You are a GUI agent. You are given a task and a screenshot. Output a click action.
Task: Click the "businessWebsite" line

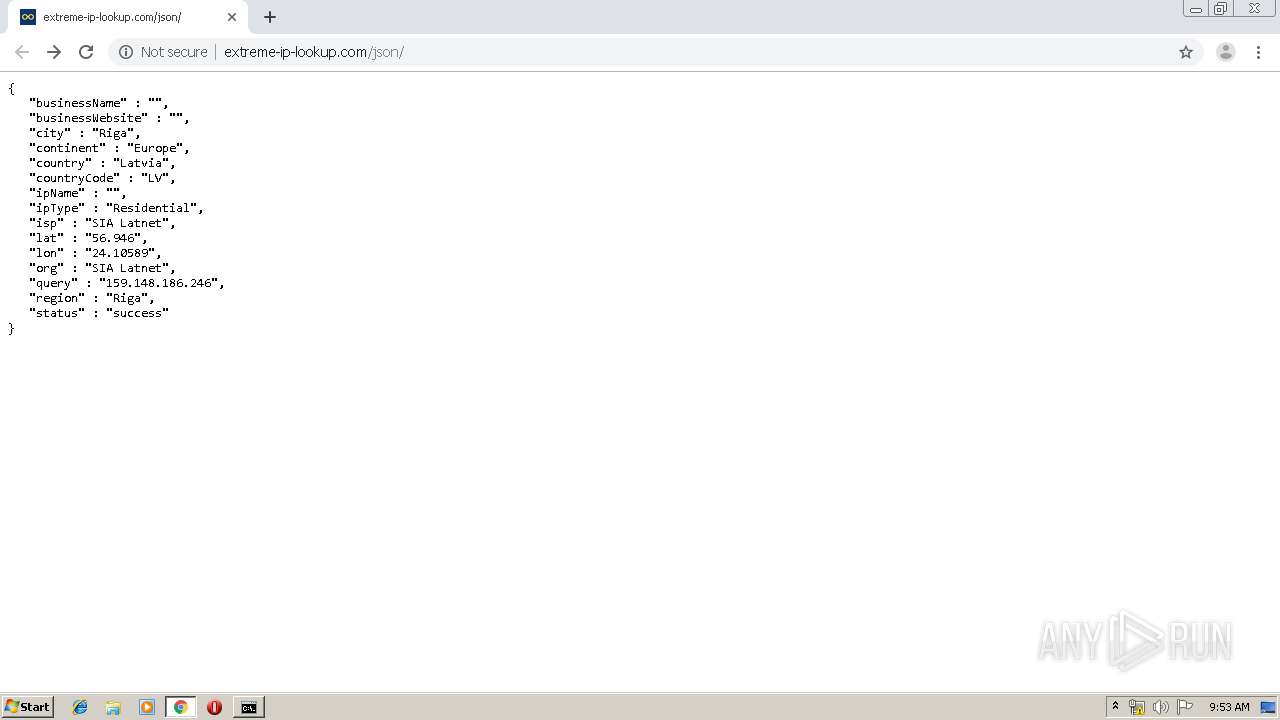click(x=109, y=118)
